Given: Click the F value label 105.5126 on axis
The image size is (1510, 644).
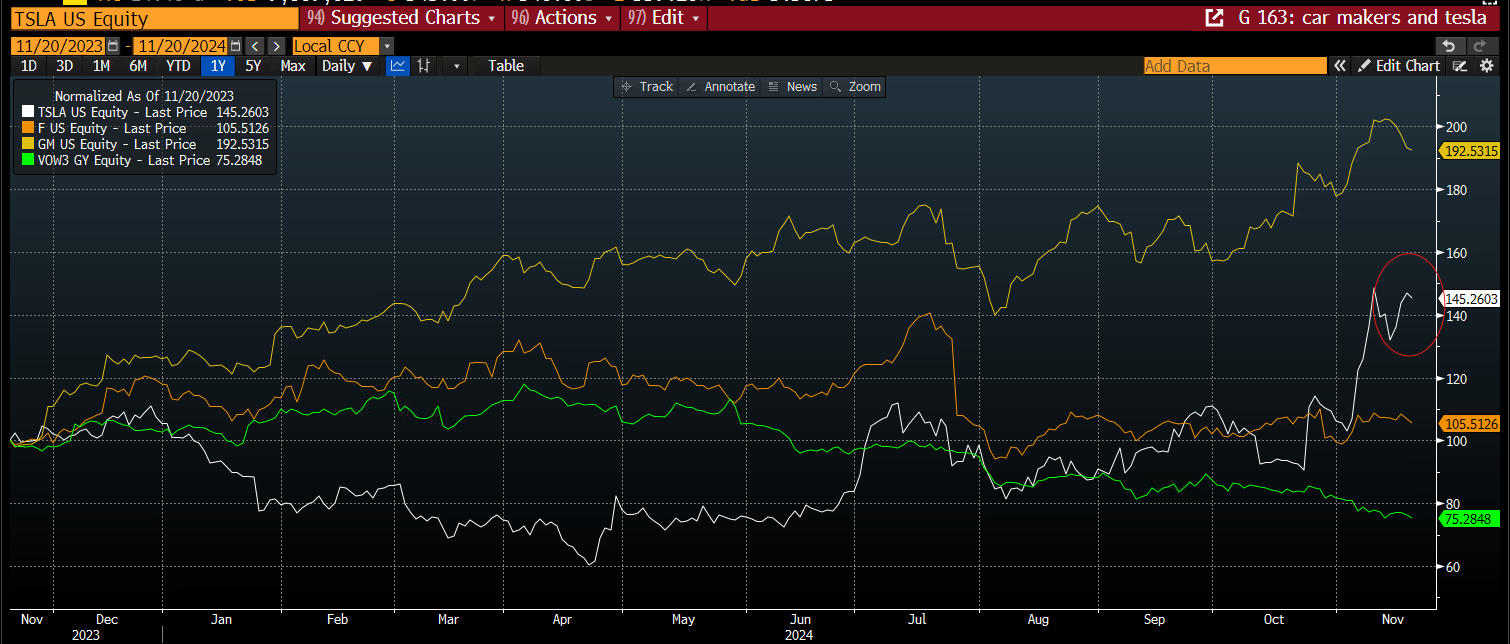Looking at the screenshot, I should pos(1469,424).
